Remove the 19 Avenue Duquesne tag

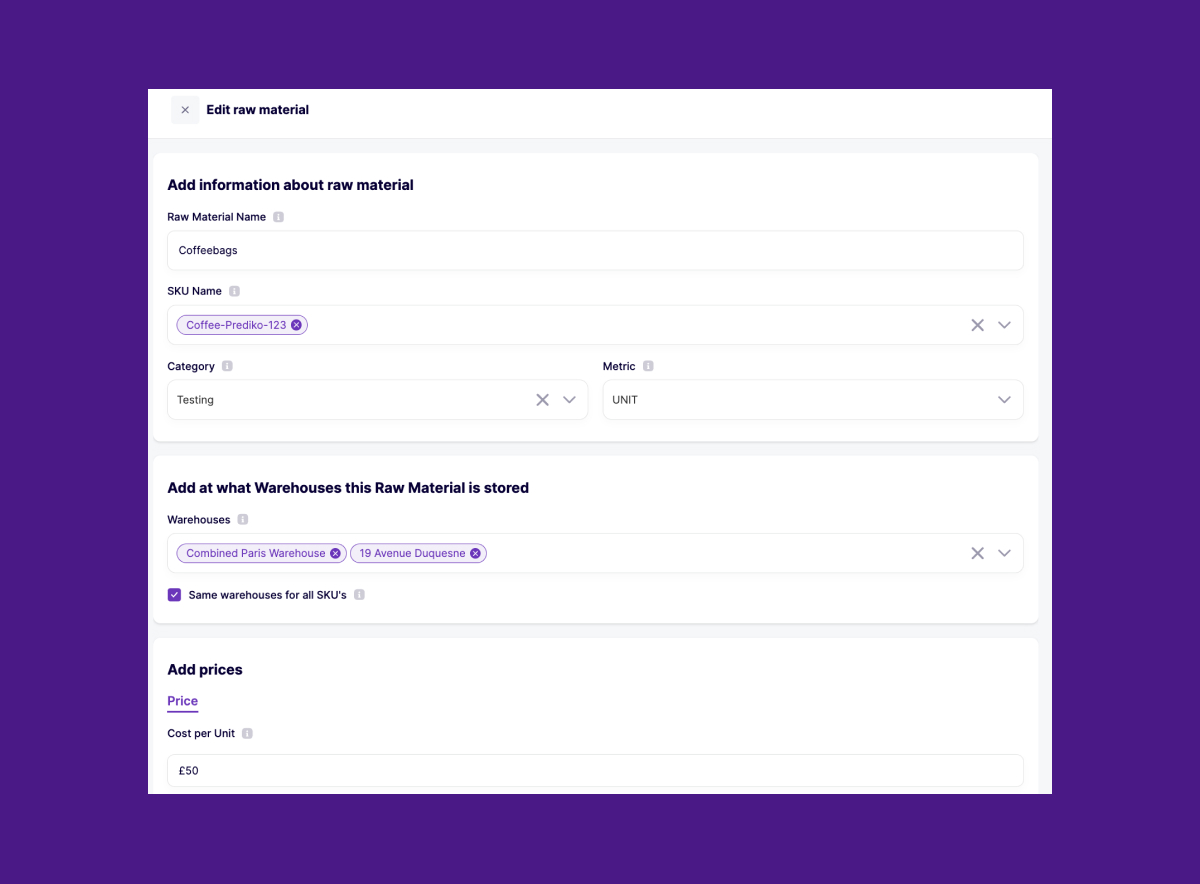click(x=475, y=552)
